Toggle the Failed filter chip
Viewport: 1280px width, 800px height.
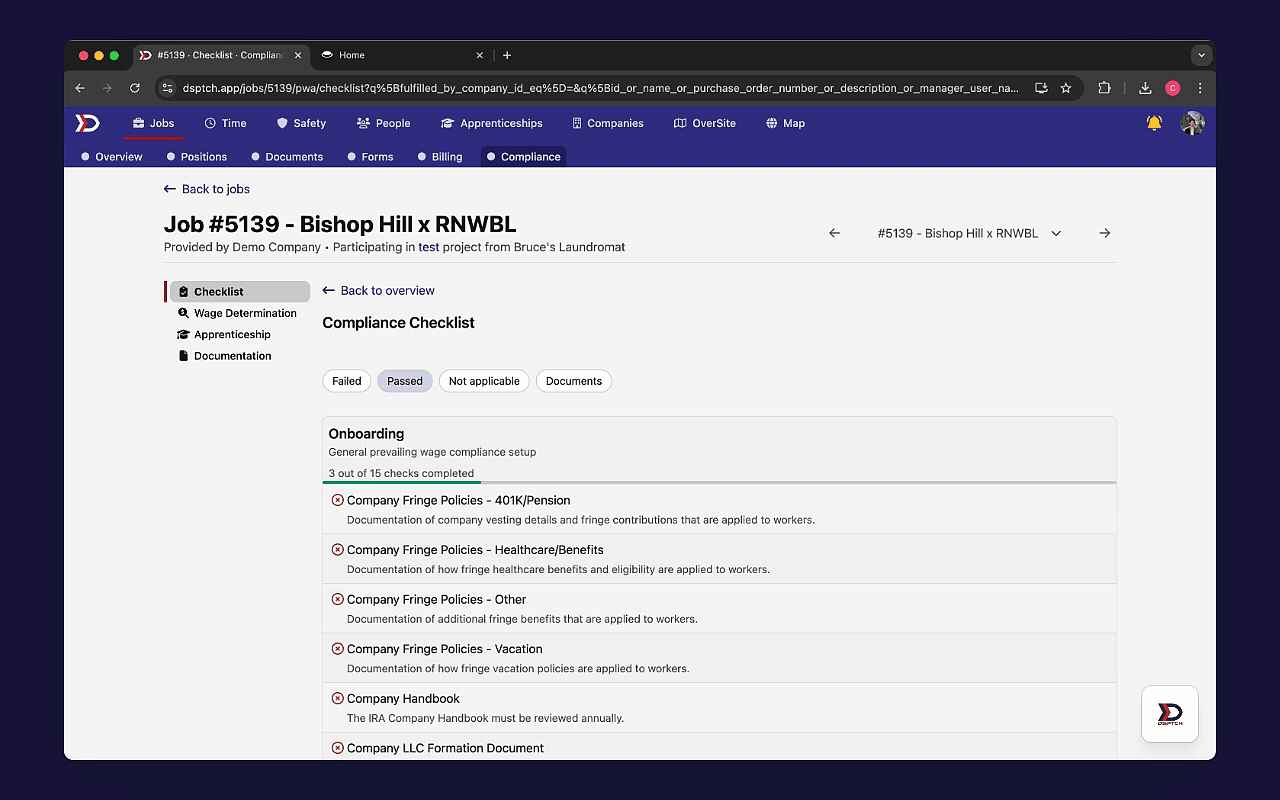pyautogui.click(x=347, y=381)
